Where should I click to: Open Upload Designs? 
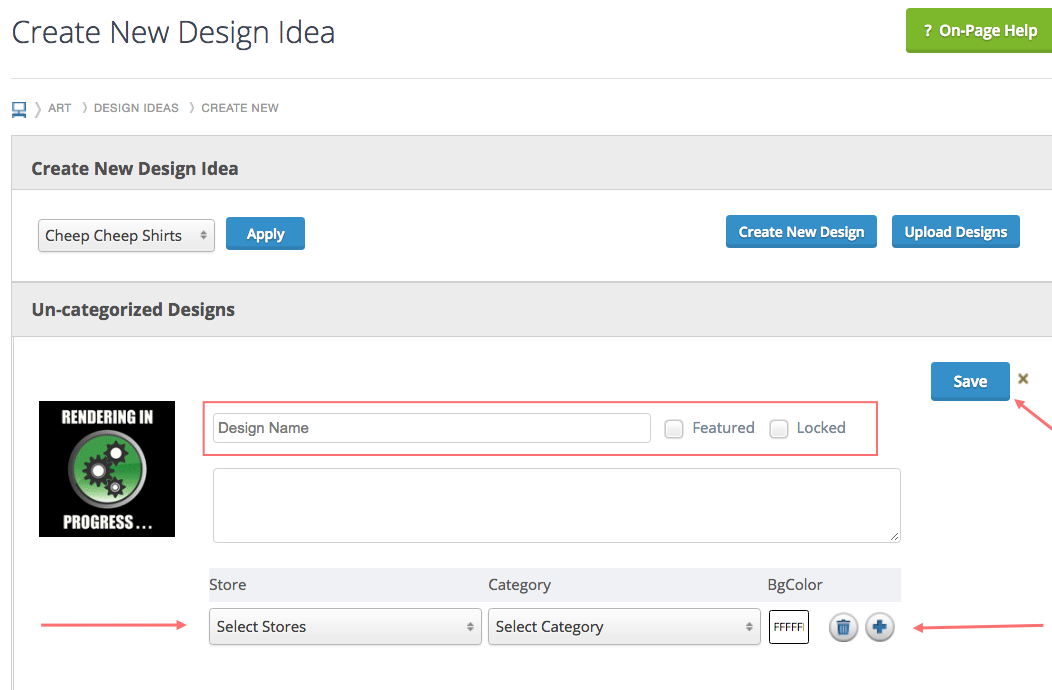click(955, 231)
